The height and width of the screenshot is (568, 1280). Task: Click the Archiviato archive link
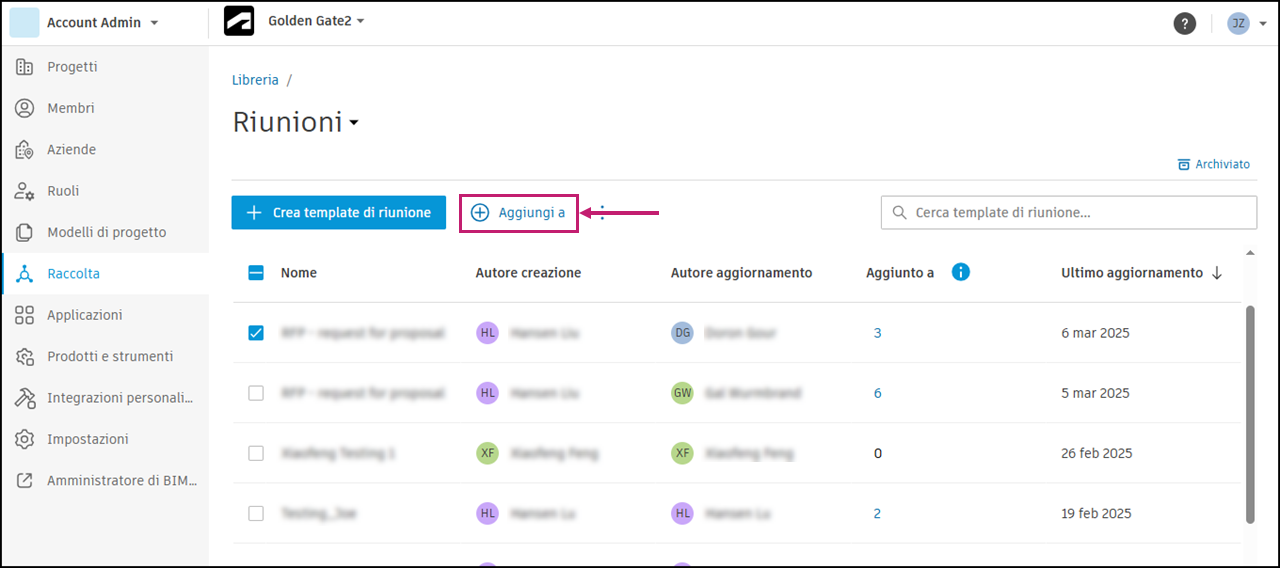1214,164
